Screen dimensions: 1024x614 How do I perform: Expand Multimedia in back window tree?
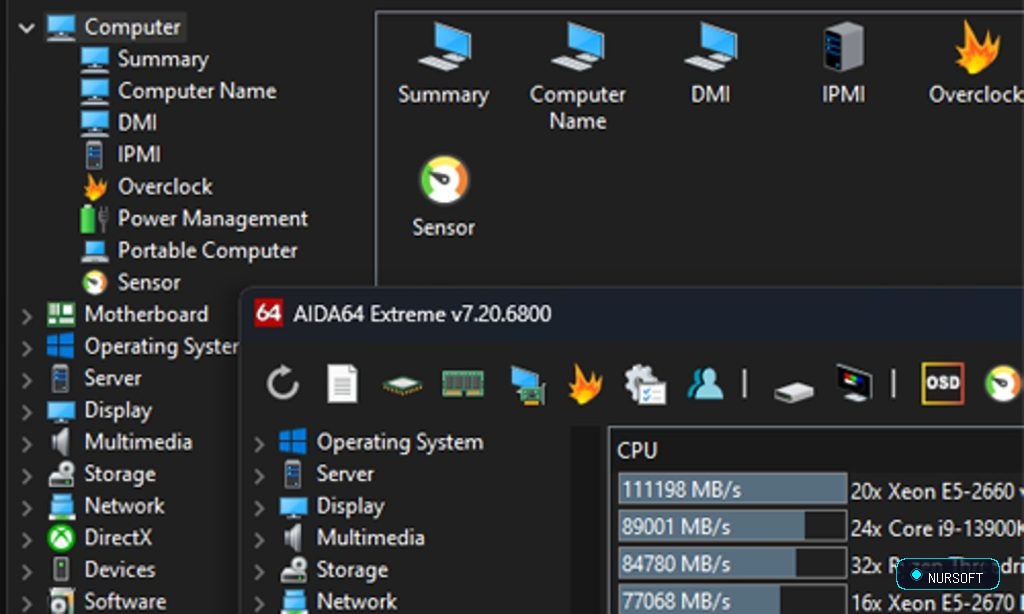click(x=26, y=444)
